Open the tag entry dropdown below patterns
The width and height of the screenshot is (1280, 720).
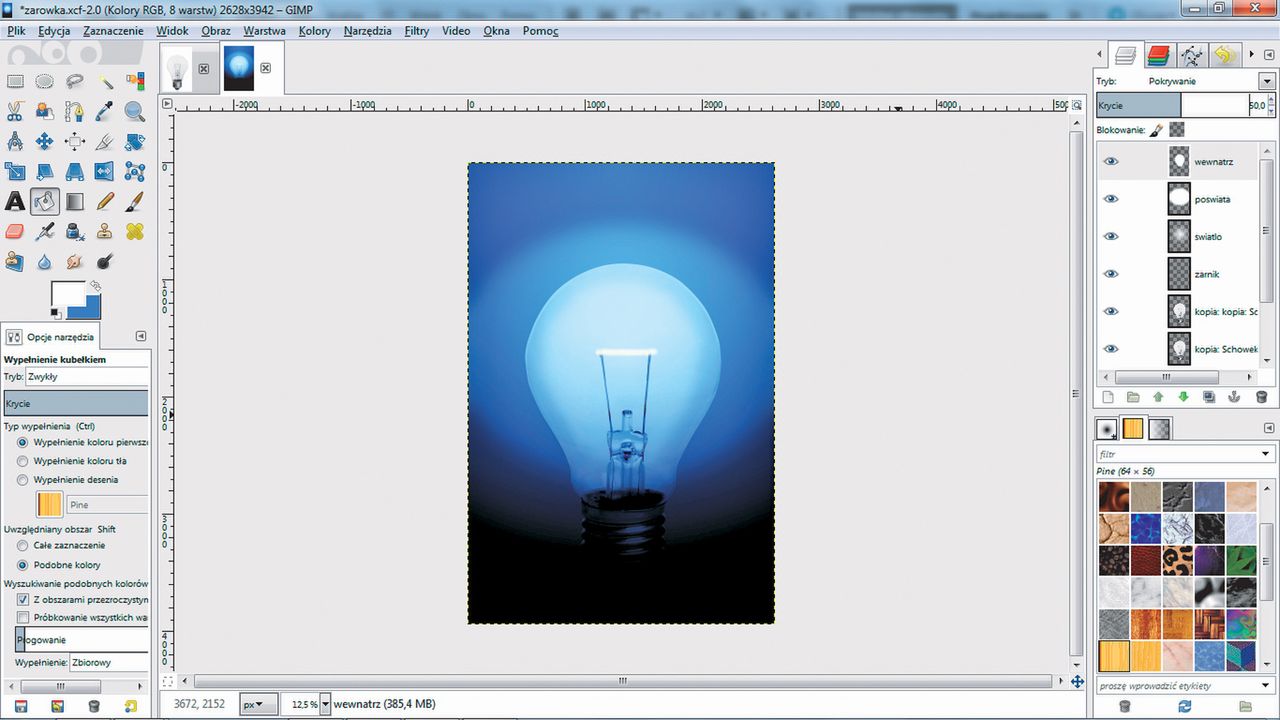point(1266,686)
